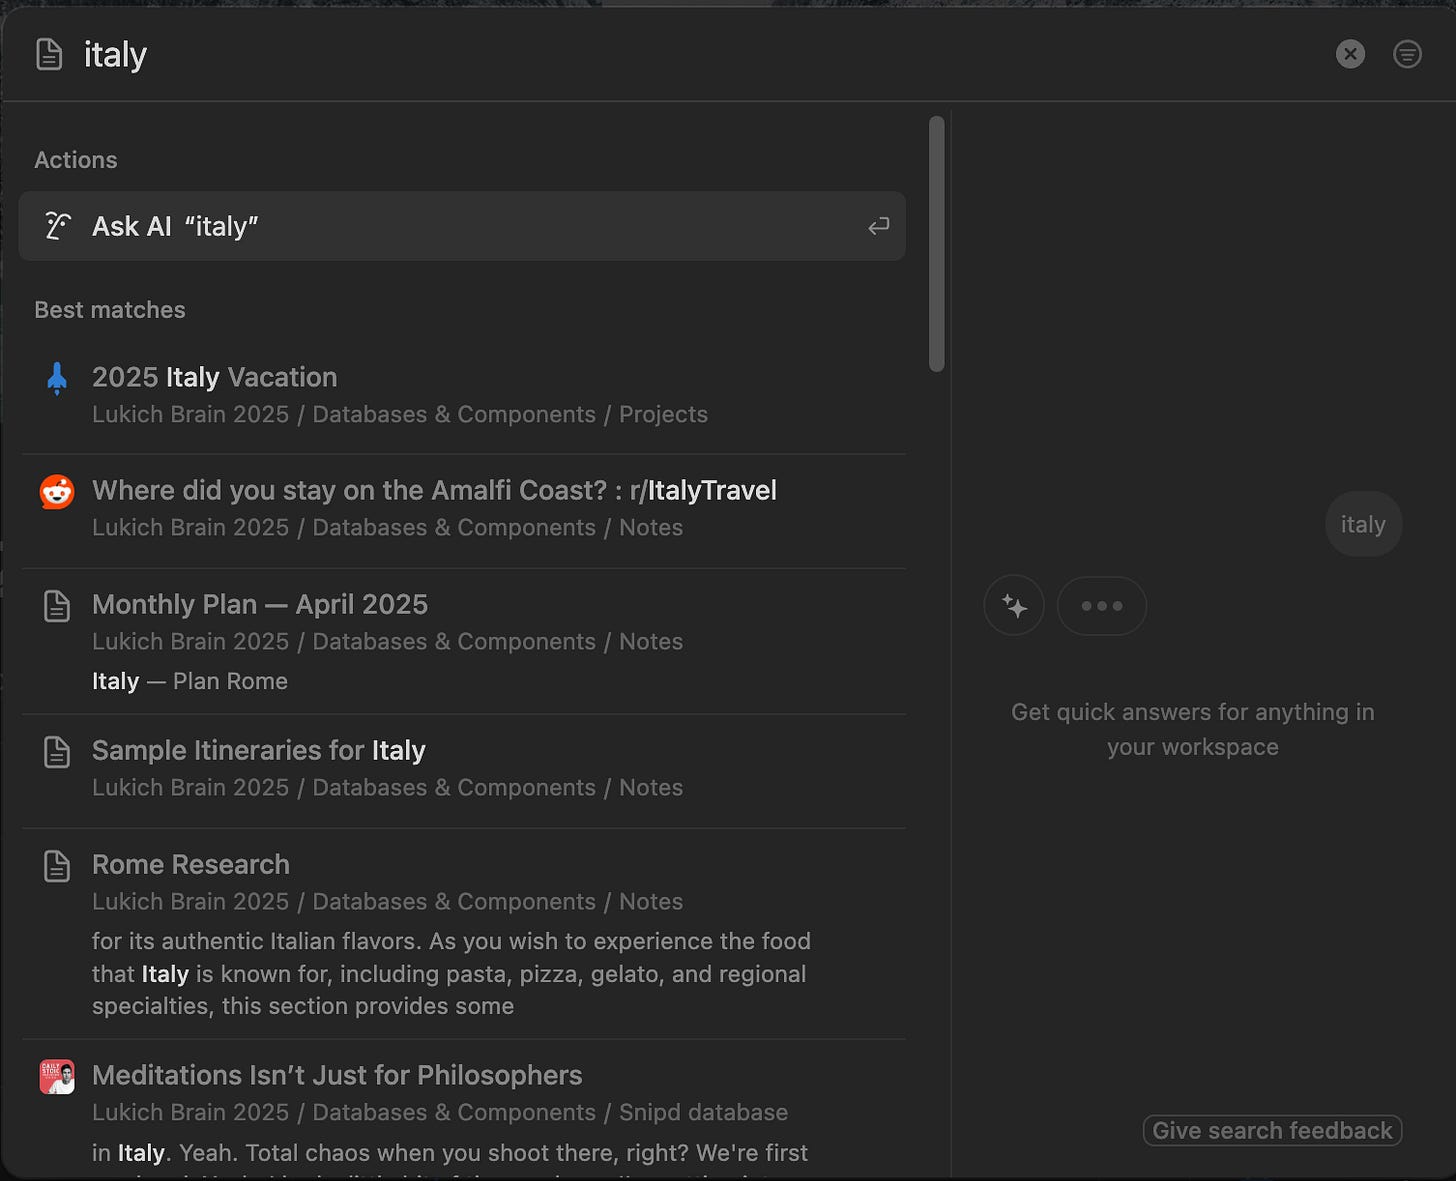Open the "Where did you stay on the Amalfi Coast?" result
This screenshot has height=1181, width=1456.
click(x=462, y=509)
